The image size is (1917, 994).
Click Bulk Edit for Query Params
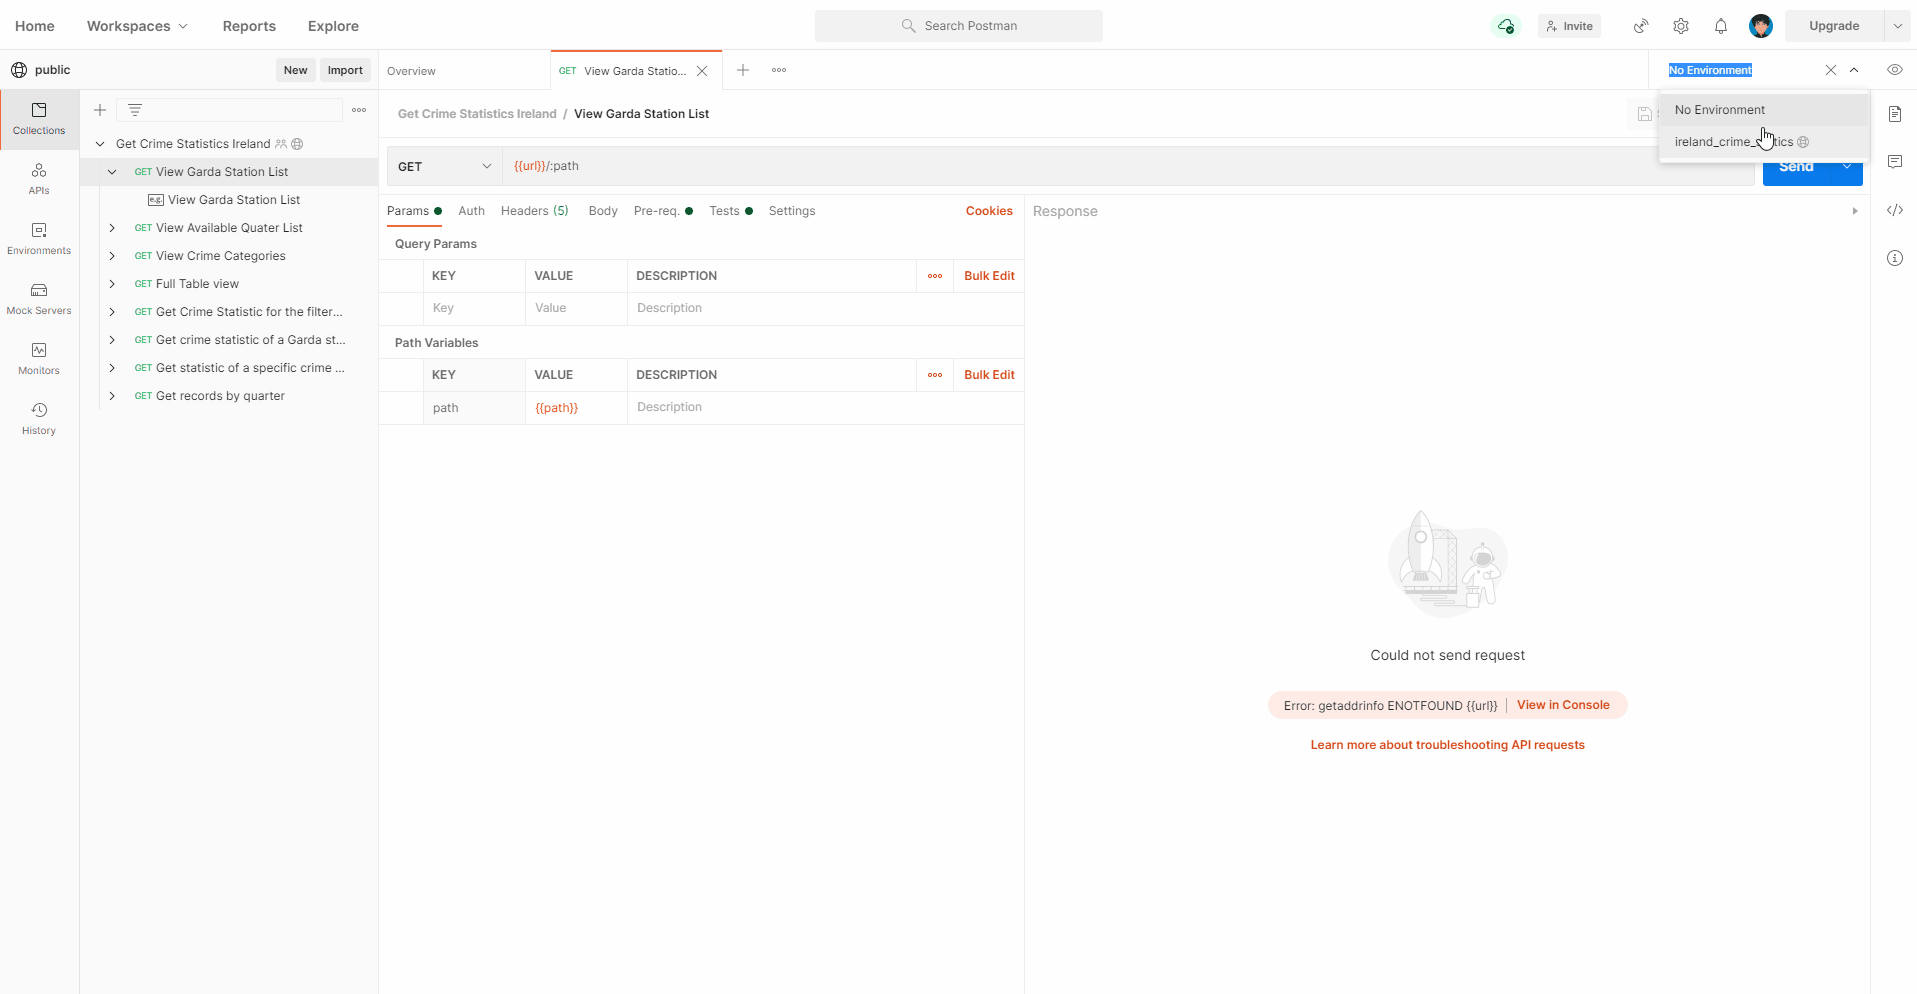click(989, 276)
